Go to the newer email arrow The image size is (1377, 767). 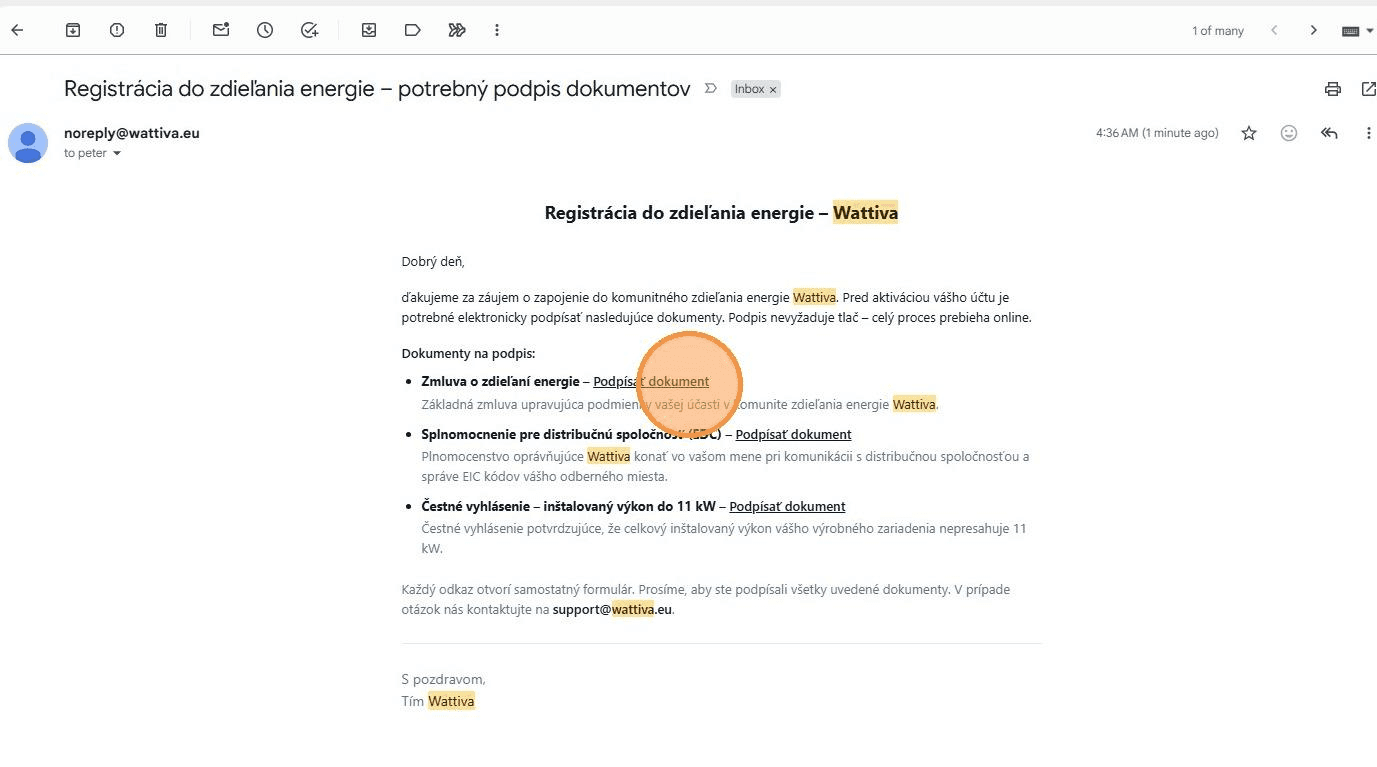(1274, 30)
